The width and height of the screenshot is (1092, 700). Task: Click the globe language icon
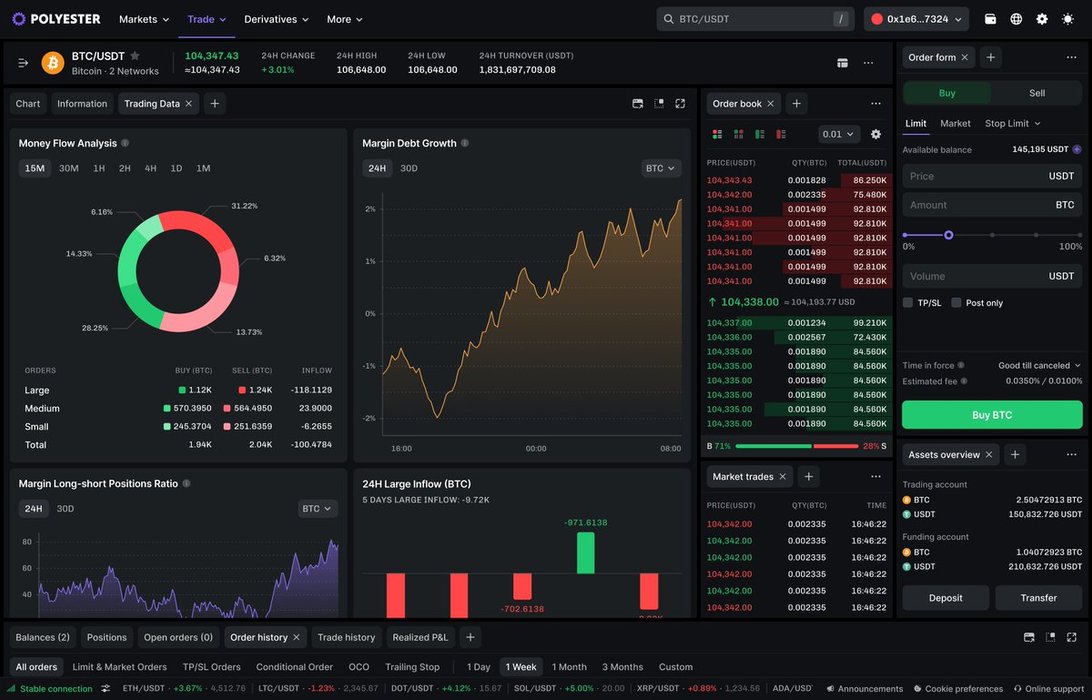tap(1016, 19)
